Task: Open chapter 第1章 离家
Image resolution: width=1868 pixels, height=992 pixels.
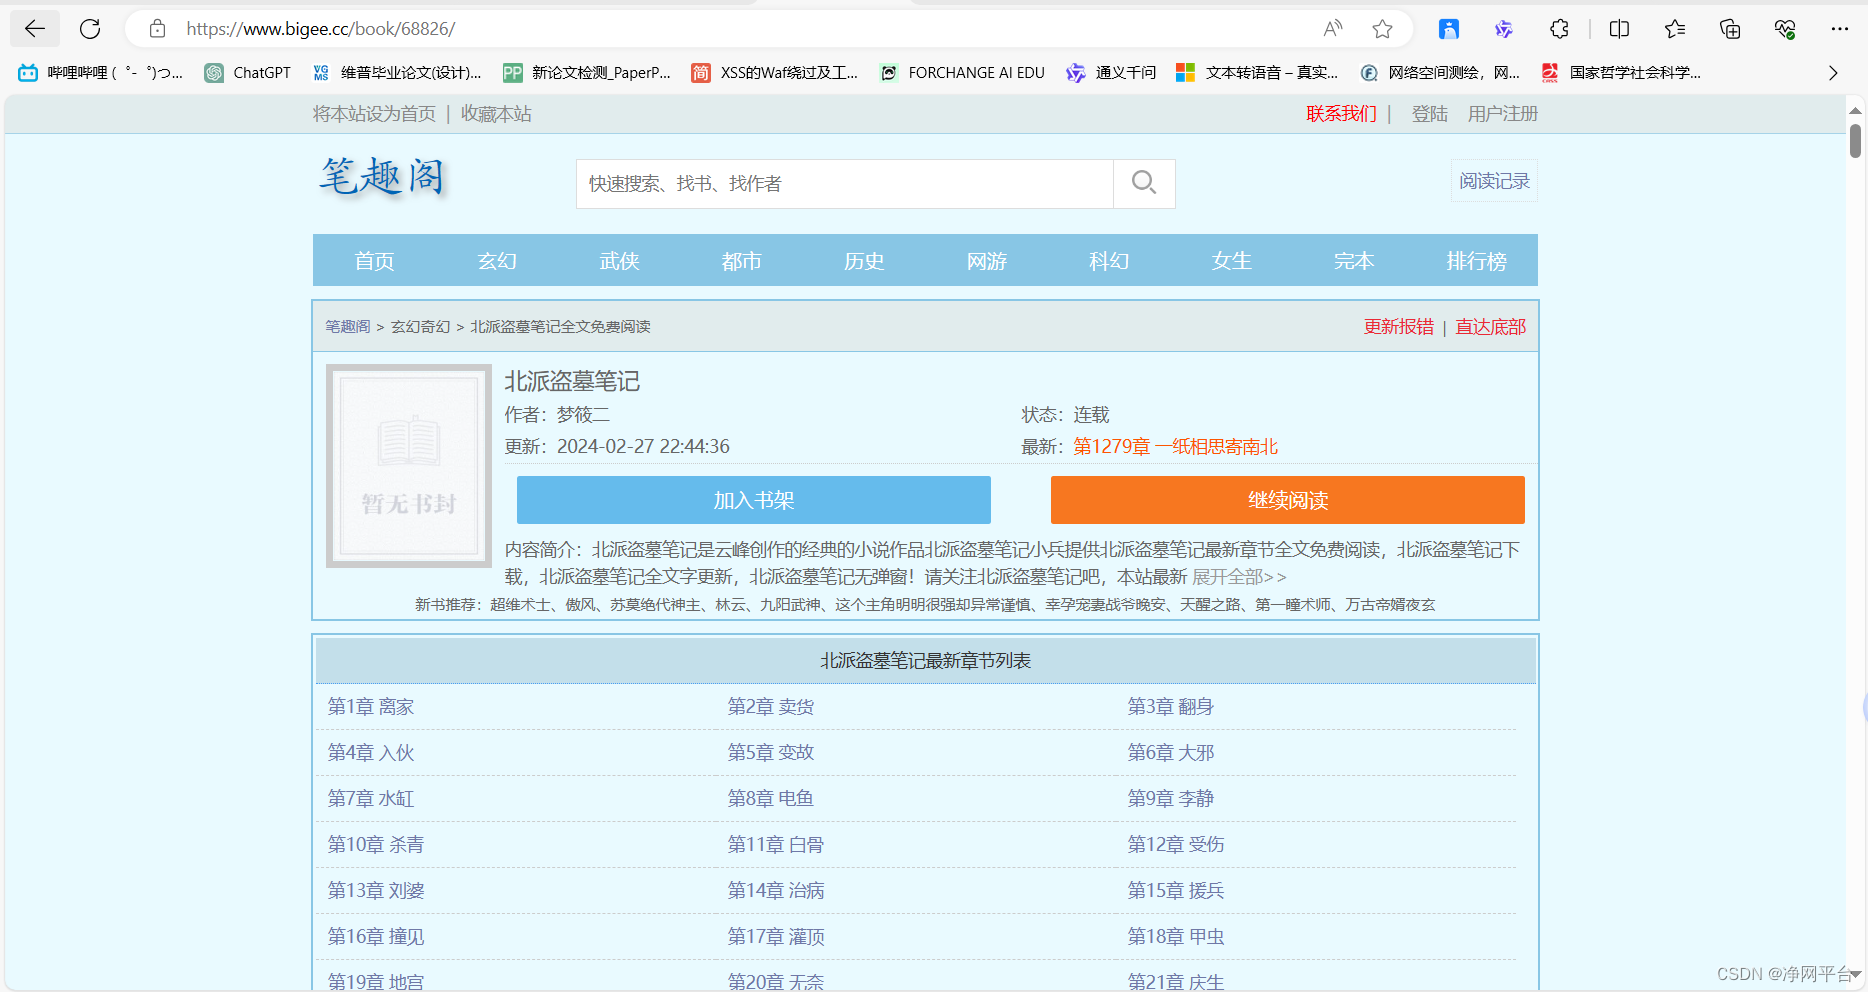Action: point(371,707)
